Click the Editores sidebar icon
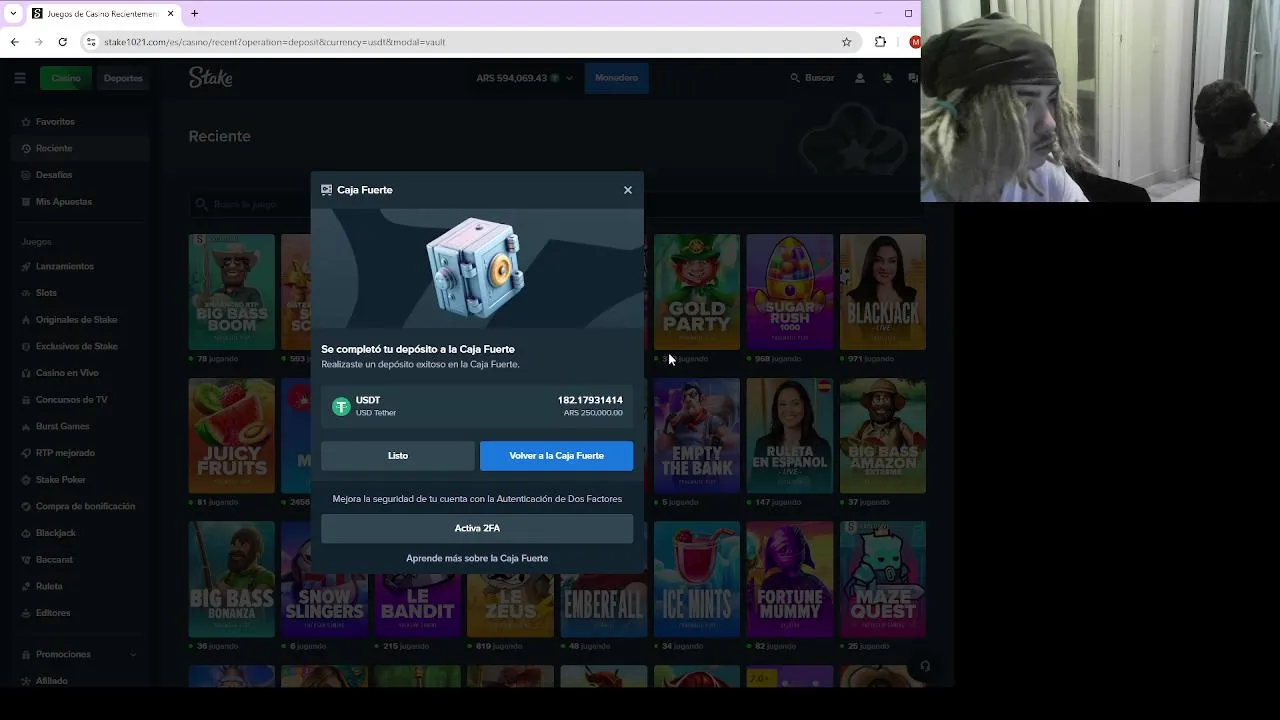This screenshot has height=720, width=1280. click(25, 613)
